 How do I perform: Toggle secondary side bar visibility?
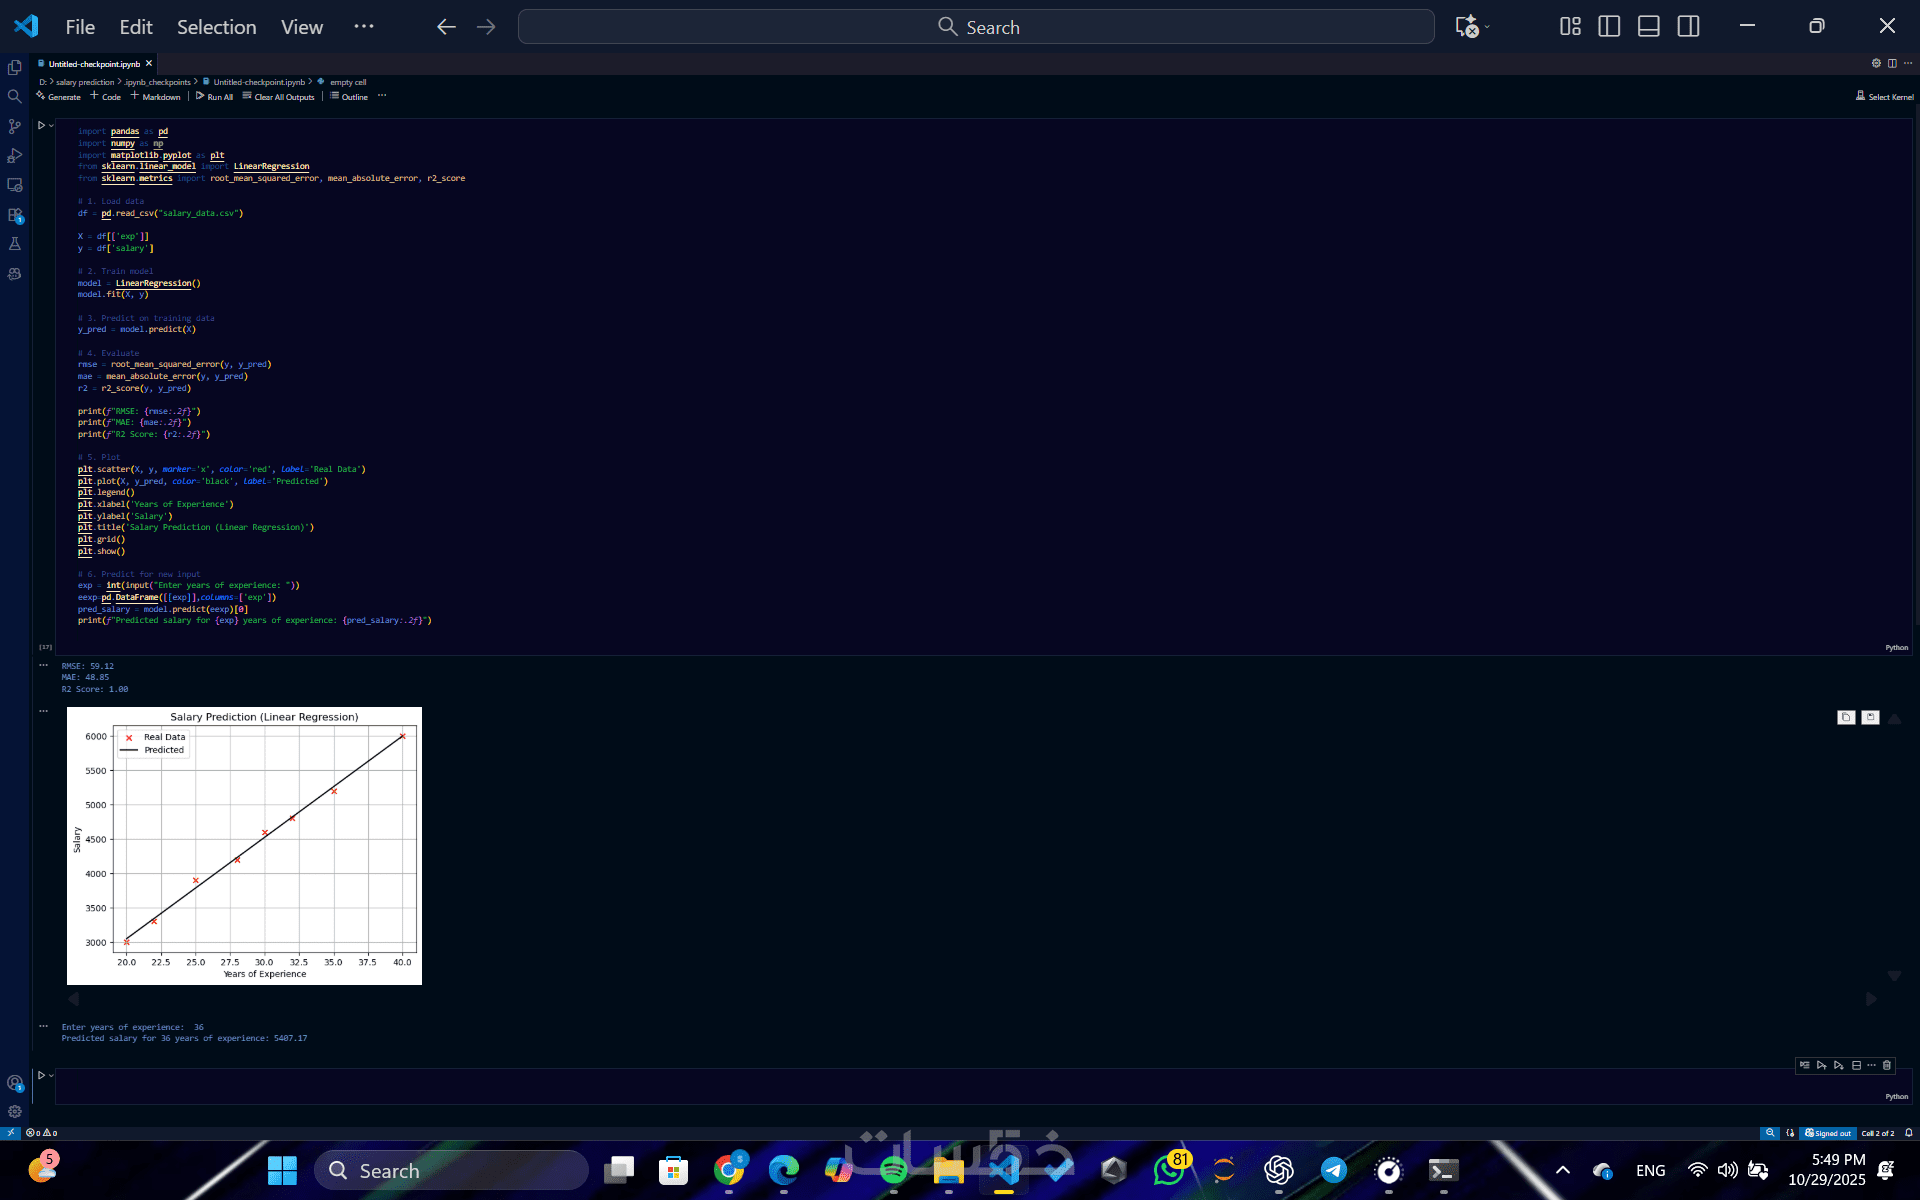tap(1689, 27)
